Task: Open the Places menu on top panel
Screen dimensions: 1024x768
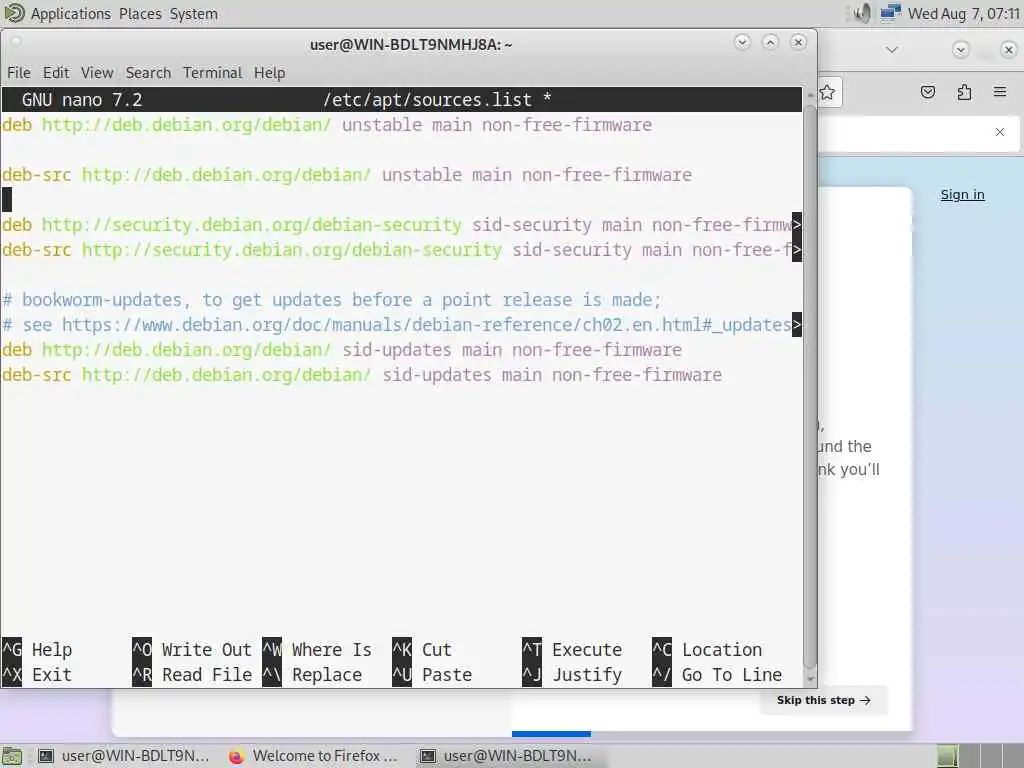Action: click(x=140, y=14)
